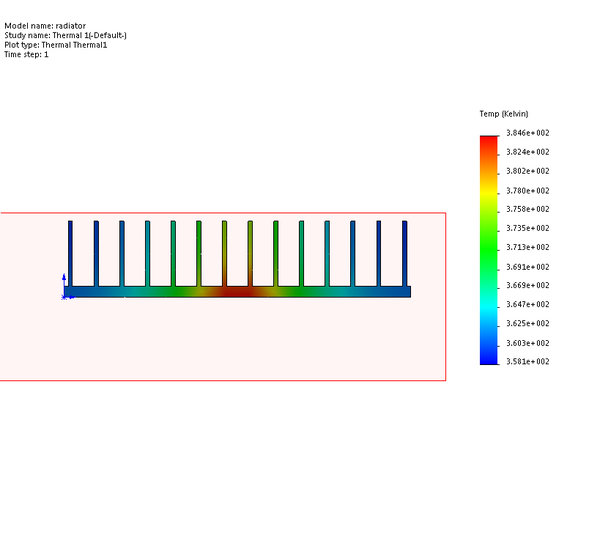The image size is (600, 538).
Task: Click the 3.603e+002 legend label
Action: click(x=528, y=343)
